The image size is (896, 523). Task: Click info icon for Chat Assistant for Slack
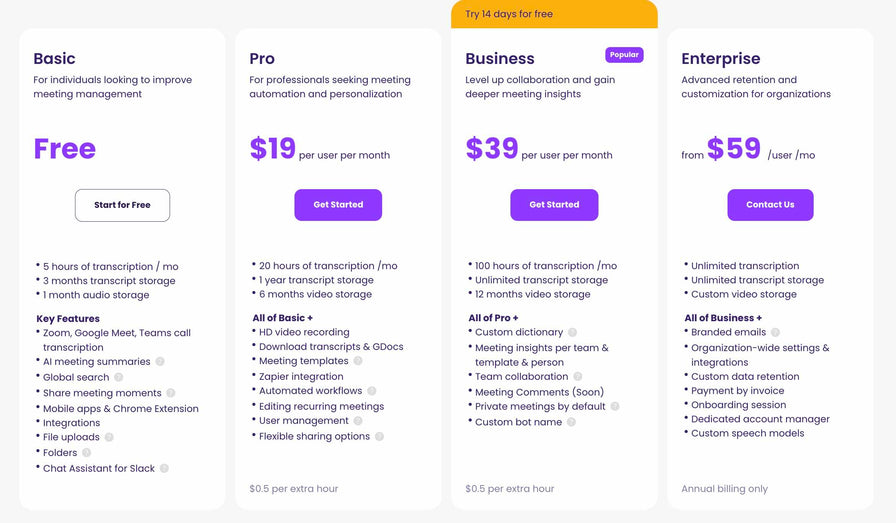tap(164, 468)
